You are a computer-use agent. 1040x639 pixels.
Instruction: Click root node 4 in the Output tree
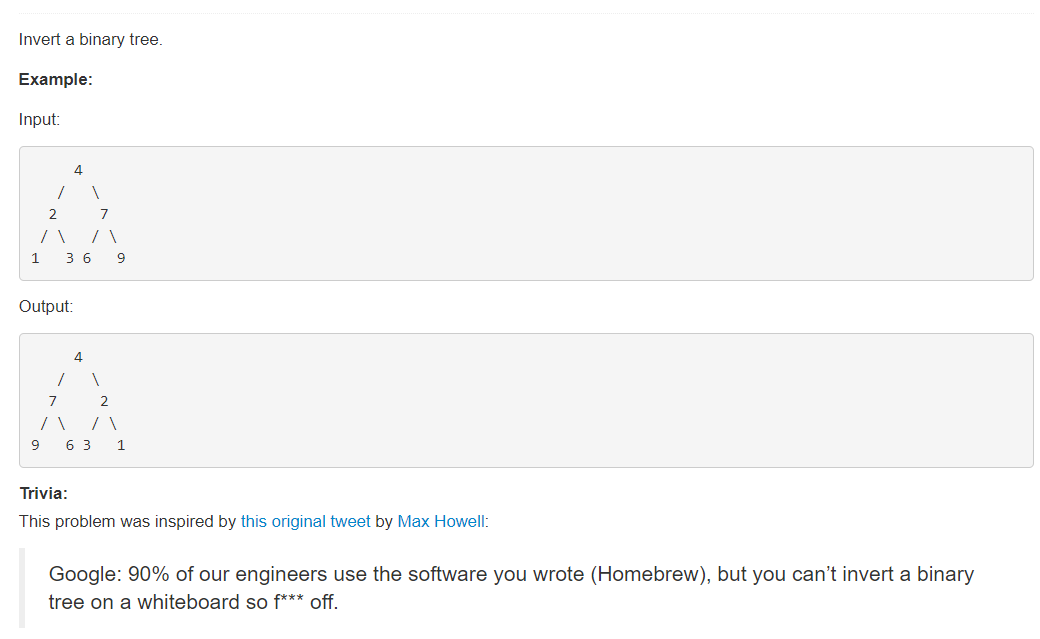(x=78, y=358)
